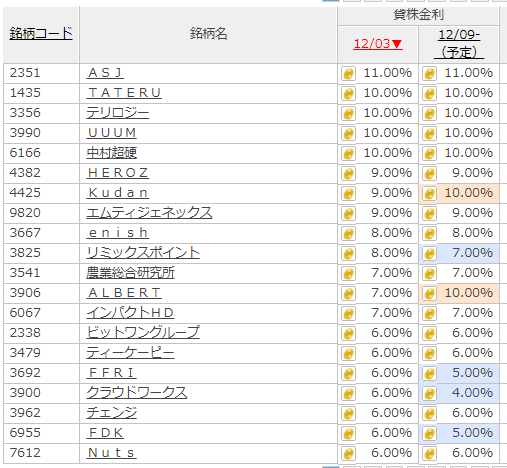Sort by 12/09- (予定) column header
Image resolution: width=507 pixels, height=468 pixels.
tap(459, 44)
